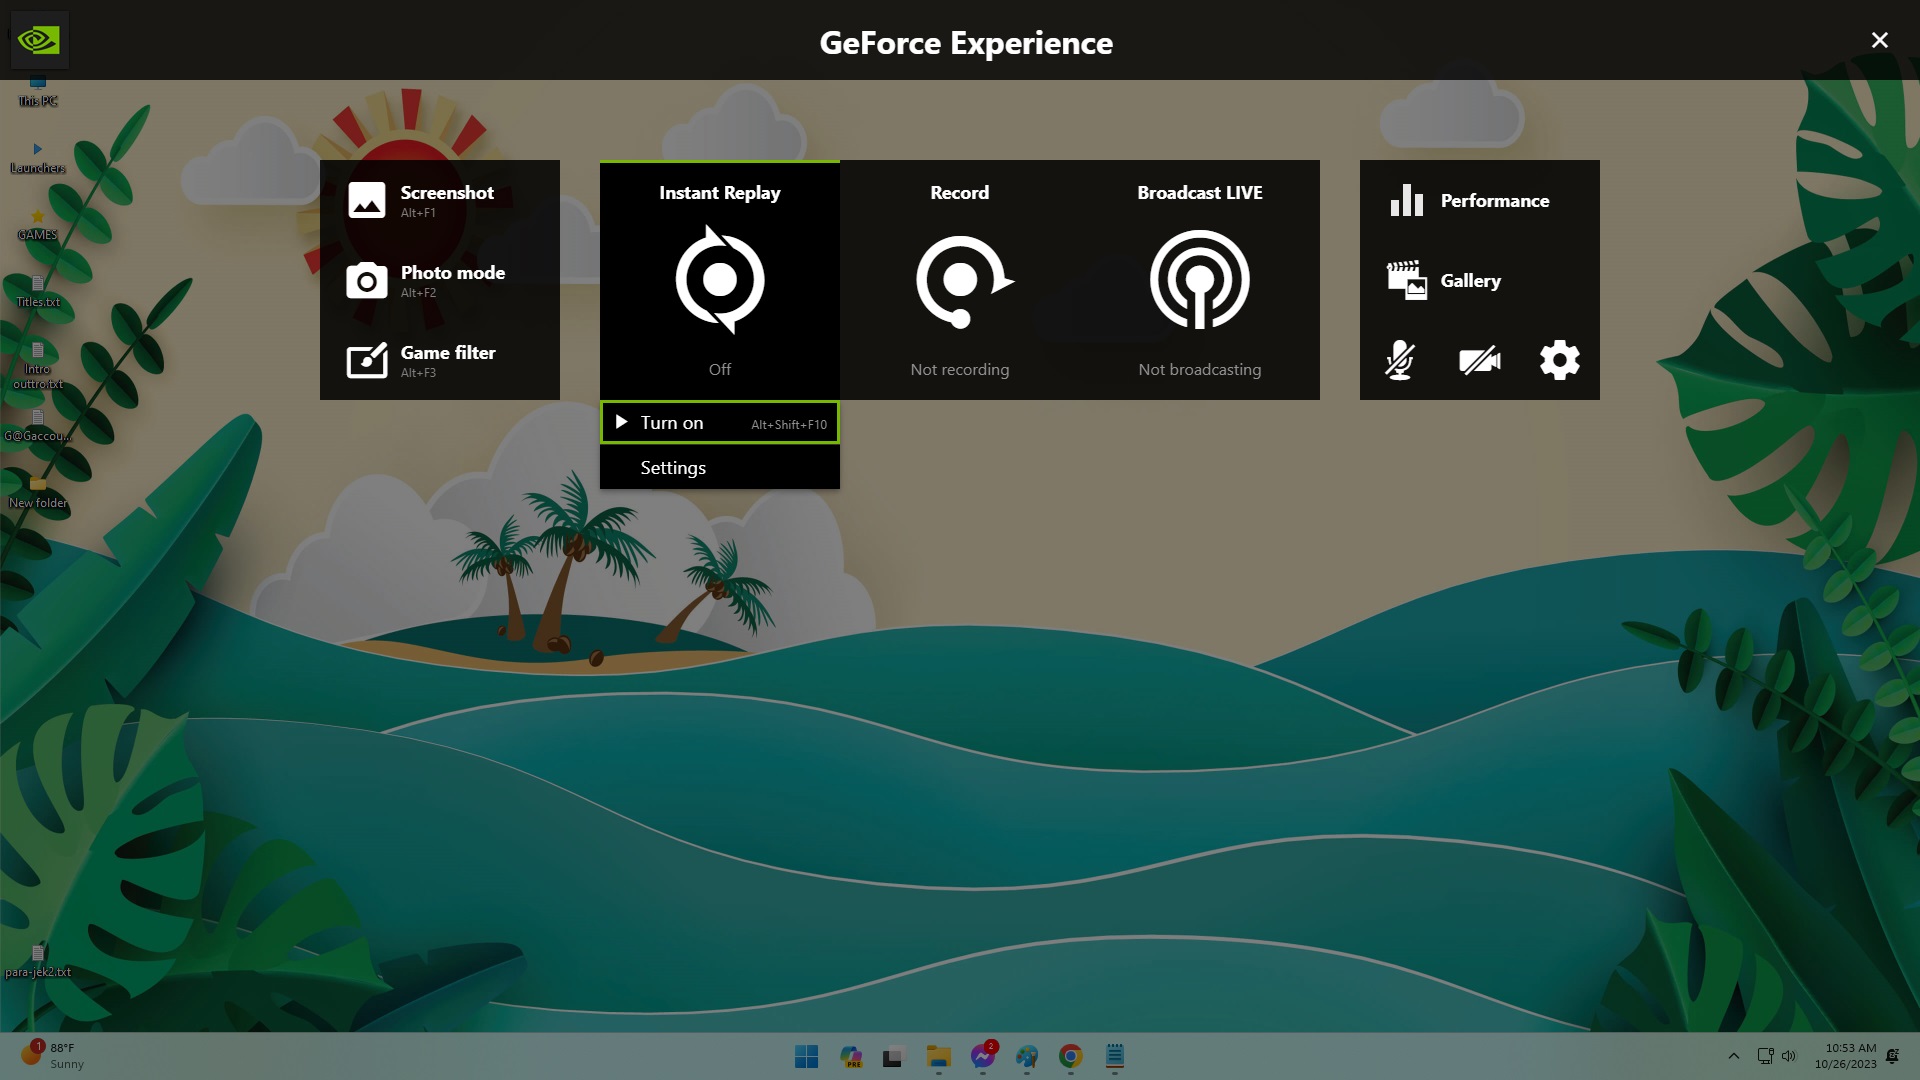Click 'Off' status under Instant Replay
The image size is (1920, 1080).
720,369
